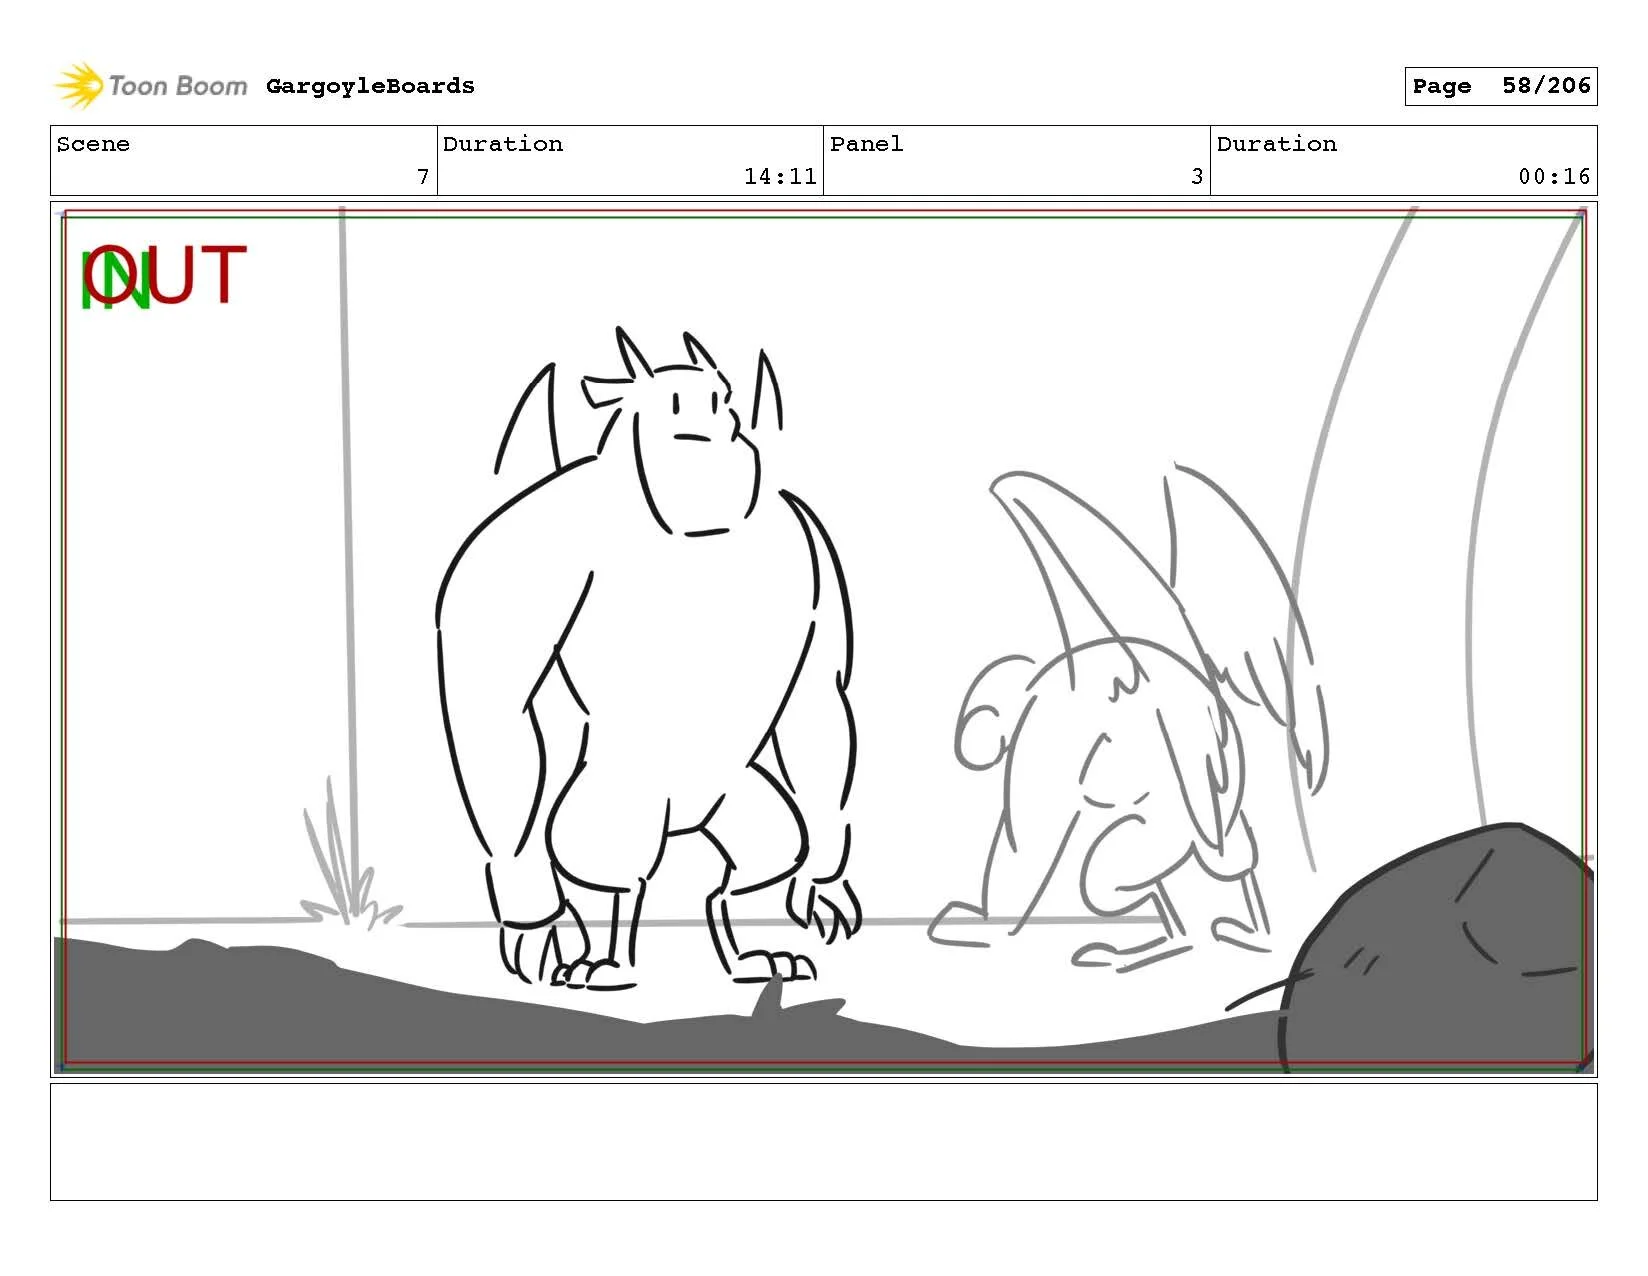Click panel duration value 00:16

point(1554,177)
